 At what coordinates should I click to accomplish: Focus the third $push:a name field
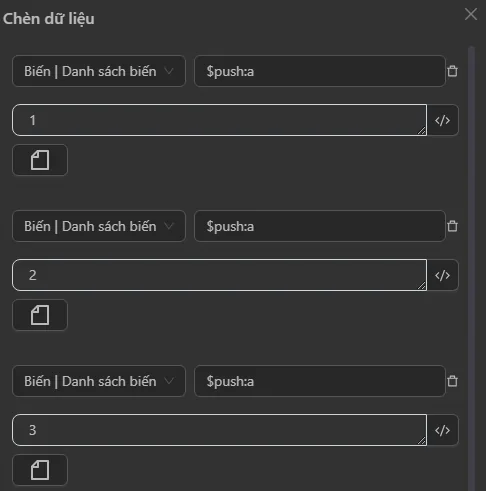click(320, 381)
